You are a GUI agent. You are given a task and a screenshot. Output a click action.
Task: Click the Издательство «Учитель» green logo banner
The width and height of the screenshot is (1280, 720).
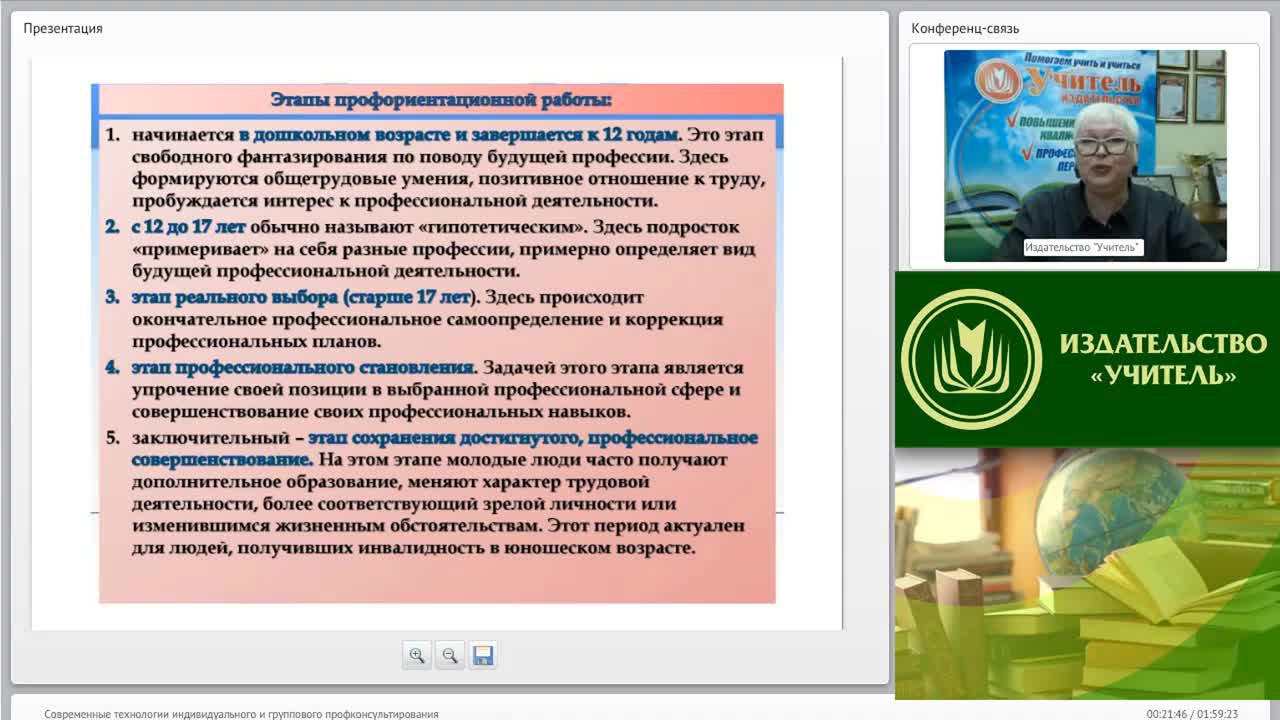click(1087, 359)
